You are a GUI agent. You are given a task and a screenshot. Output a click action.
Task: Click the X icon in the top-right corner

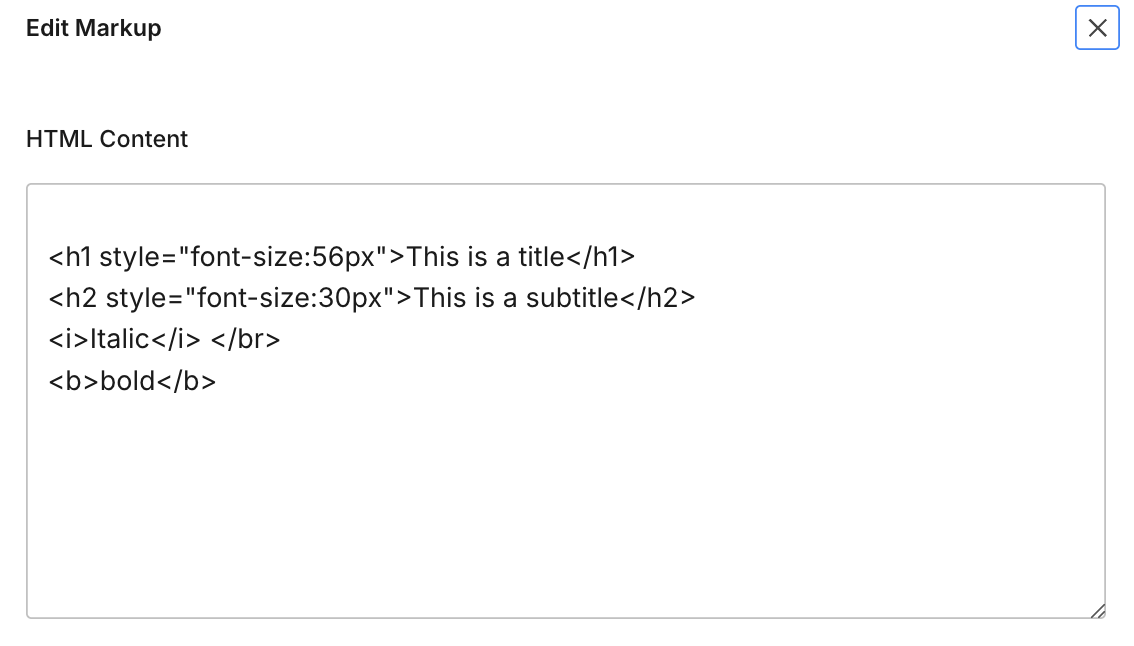tap(1097, 28)
